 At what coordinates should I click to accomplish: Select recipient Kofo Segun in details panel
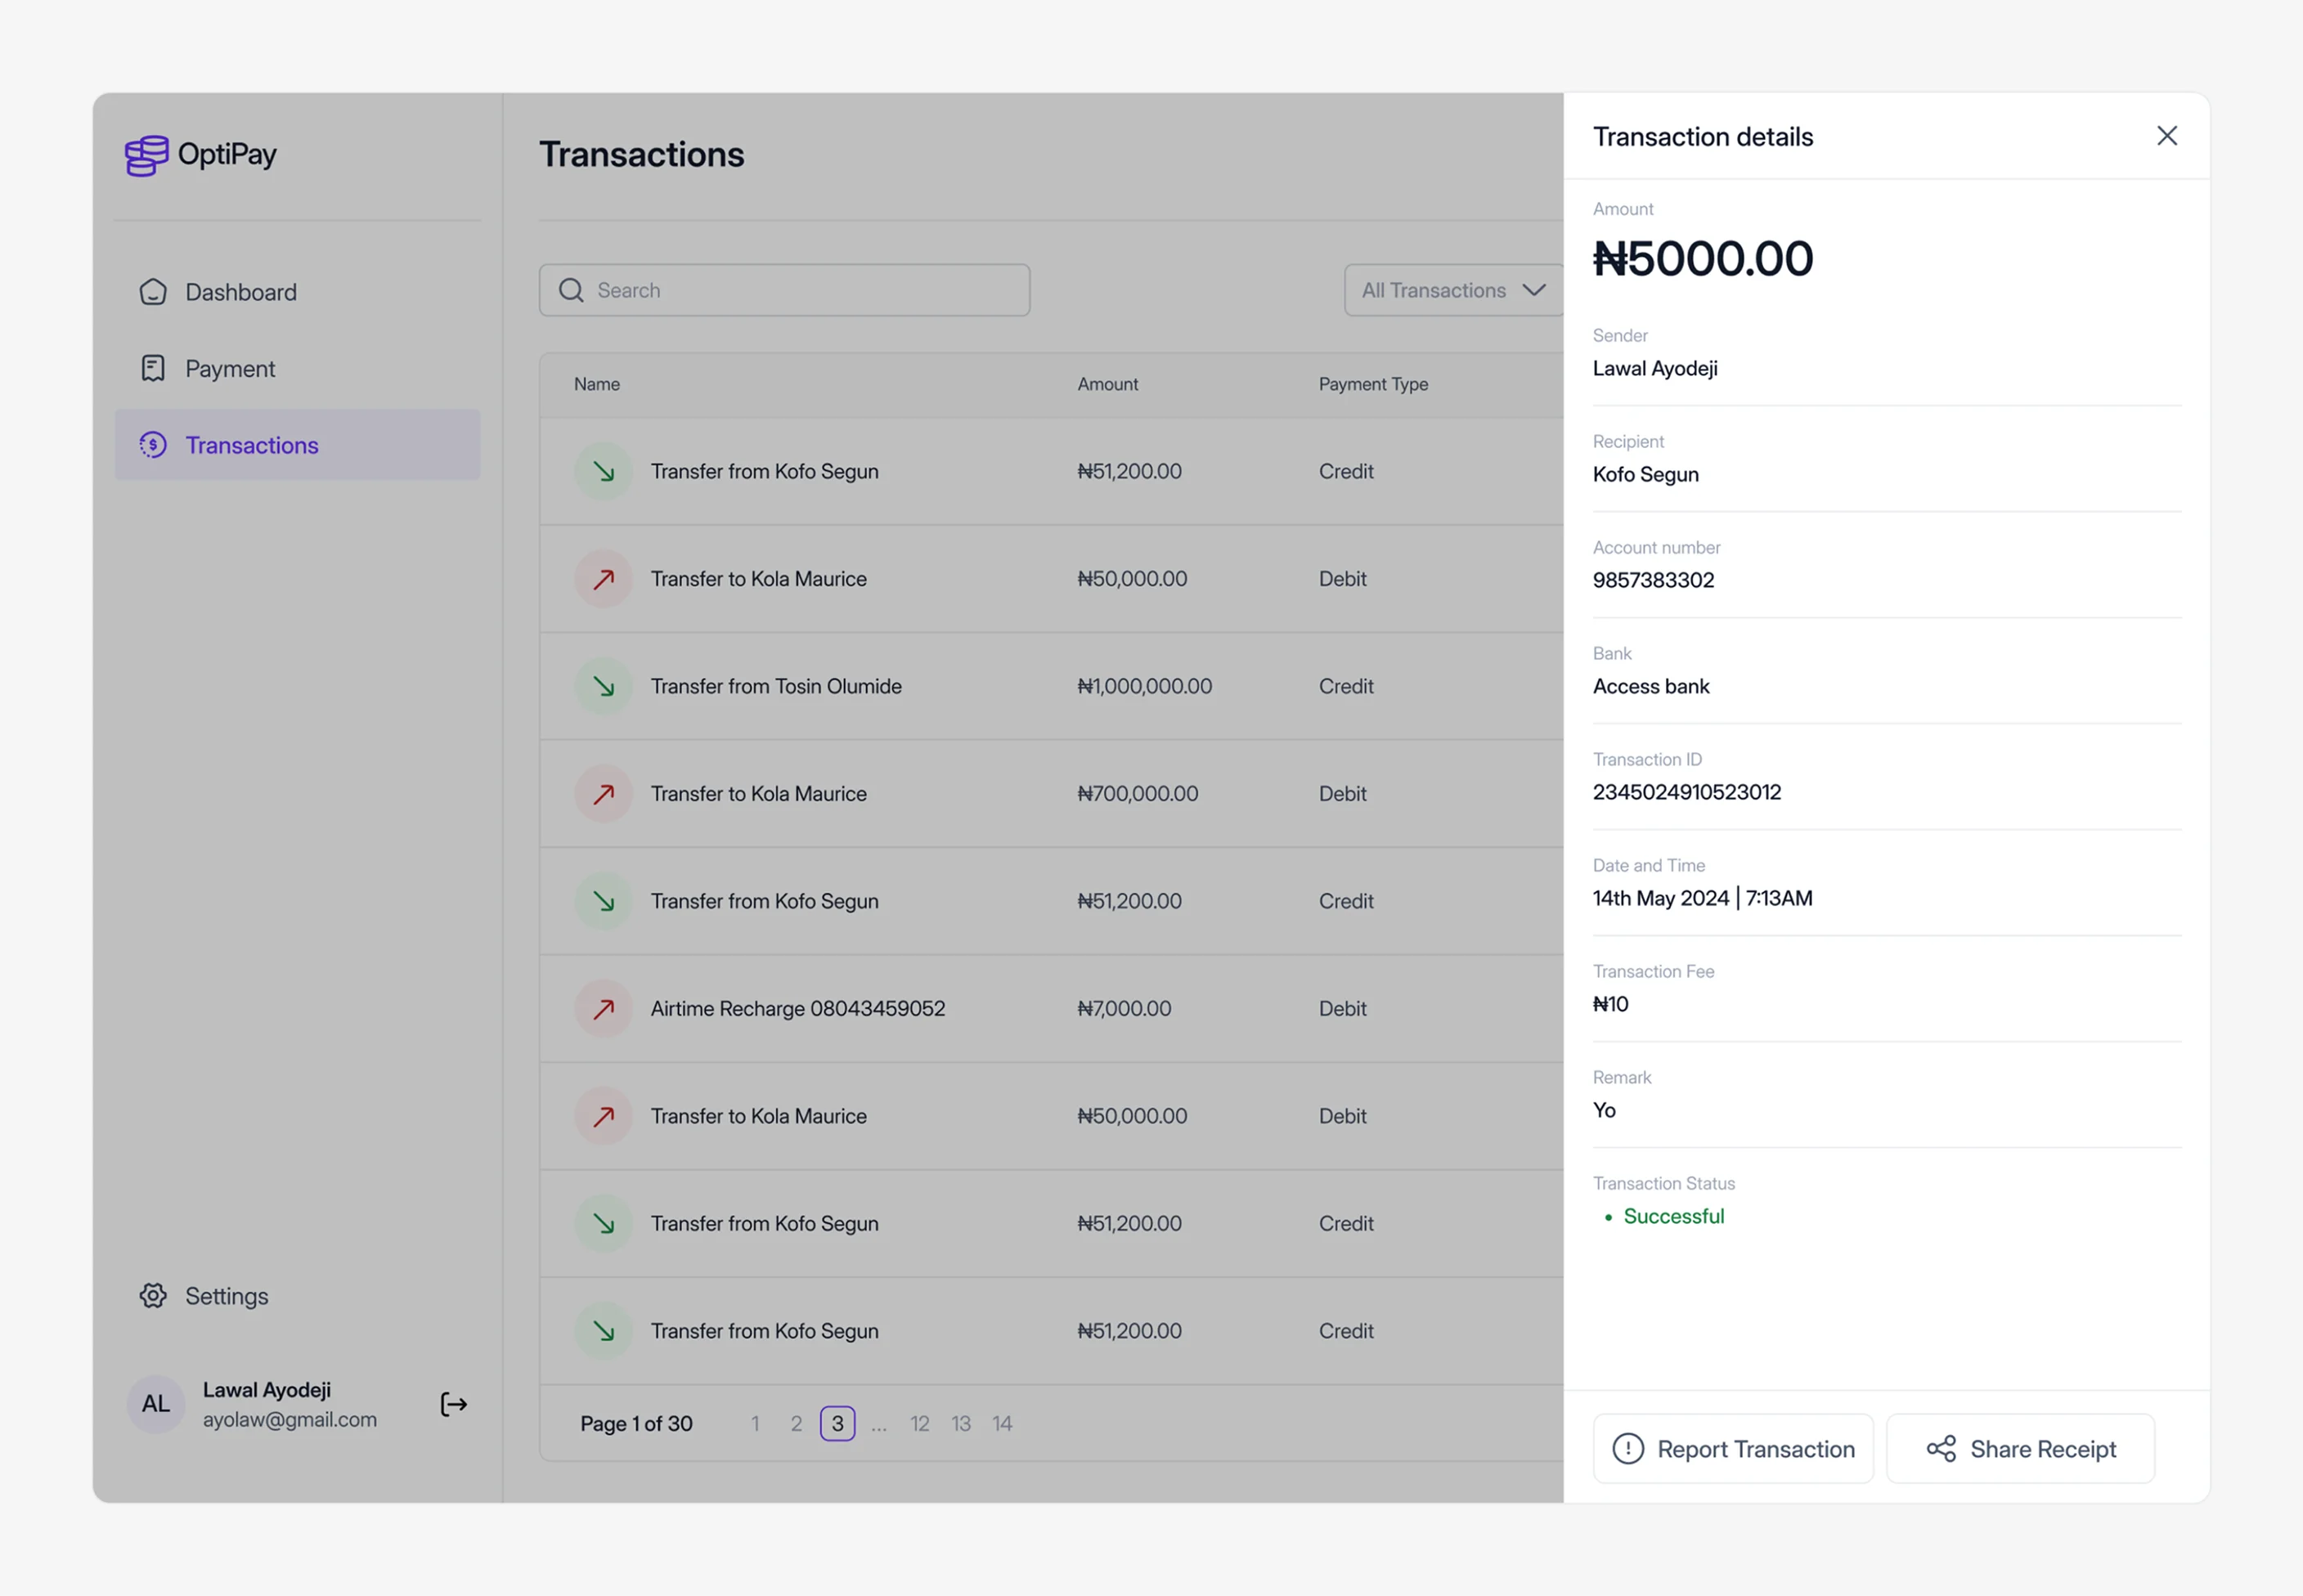pos(1645,474)
